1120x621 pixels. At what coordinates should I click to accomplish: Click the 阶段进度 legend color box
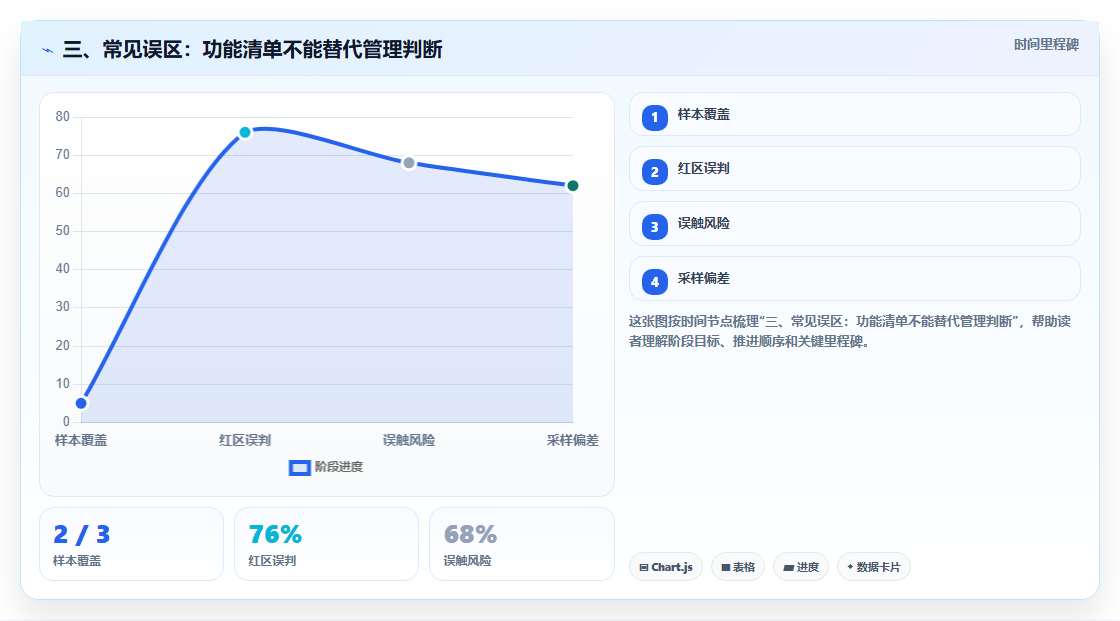[299, 467]
